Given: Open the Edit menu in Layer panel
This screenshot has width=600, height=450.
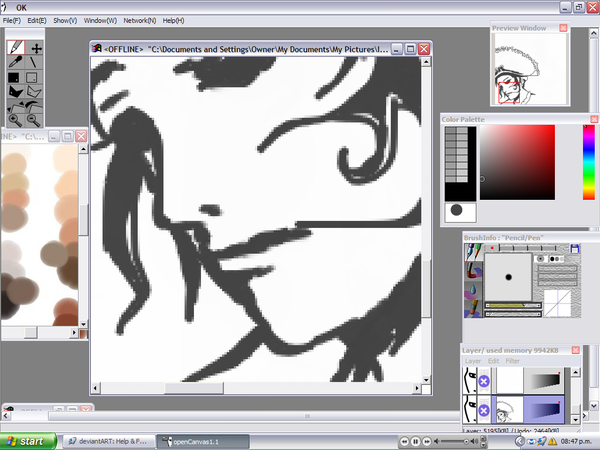Looking at the screenshot, I should click(493, 361).
